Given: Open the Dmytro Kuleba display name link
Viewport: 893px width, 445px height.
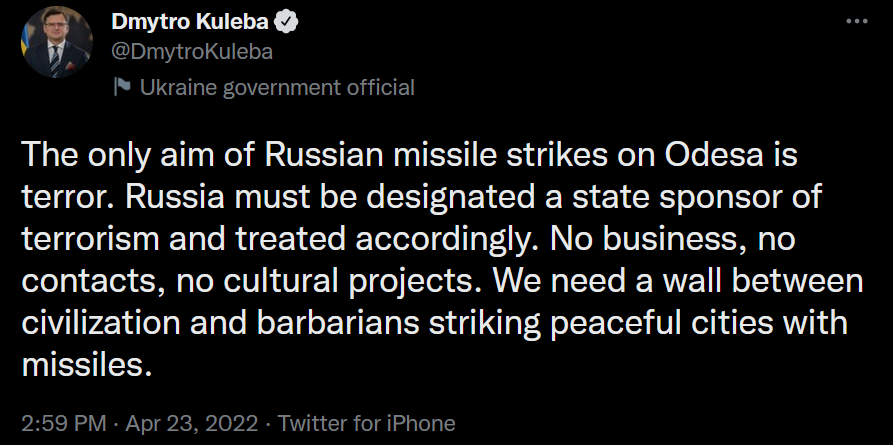Looking at the screenshot, I should click(190, 22).
